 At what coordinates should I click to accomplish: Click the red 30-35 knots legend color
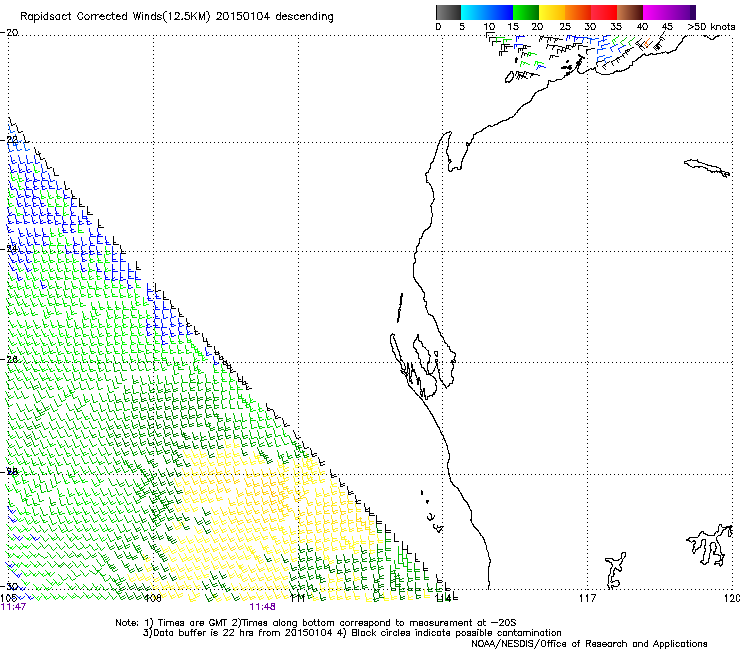(604, 12)
